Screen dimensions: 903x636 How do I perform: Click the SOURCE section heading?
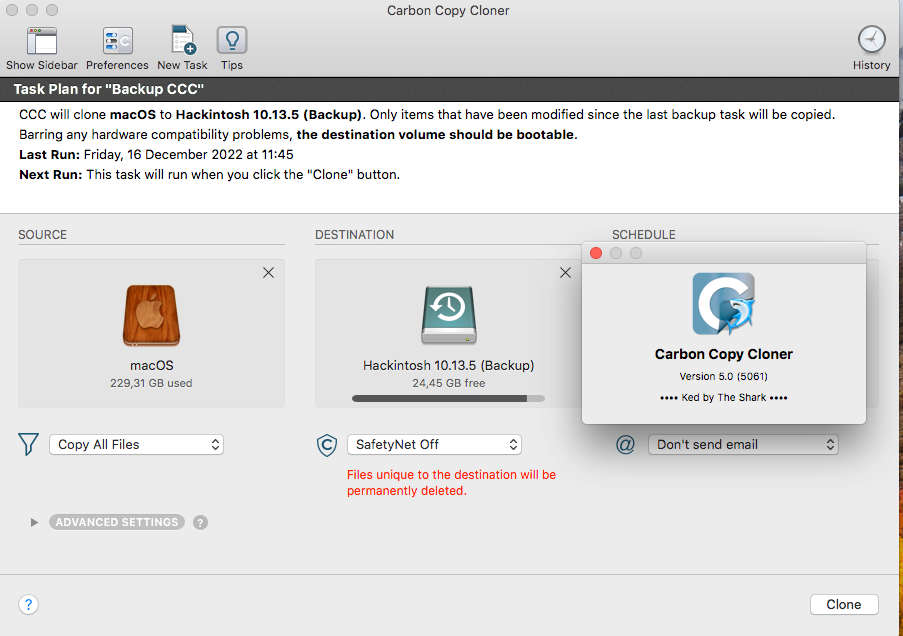point(43,234)
